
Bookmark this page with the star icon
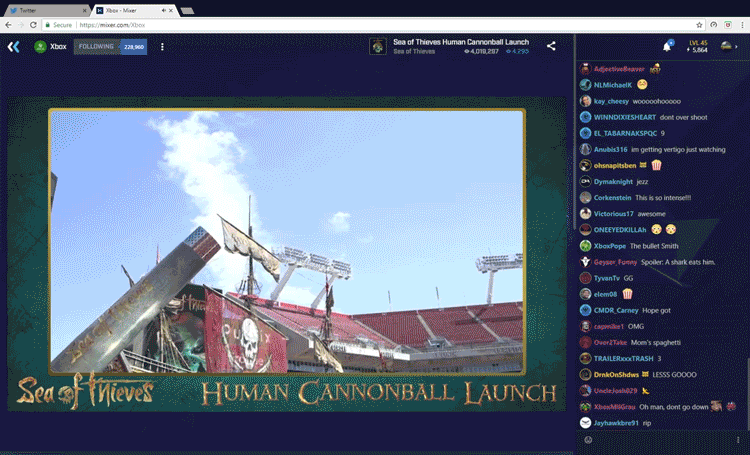(x=699, y=25)
